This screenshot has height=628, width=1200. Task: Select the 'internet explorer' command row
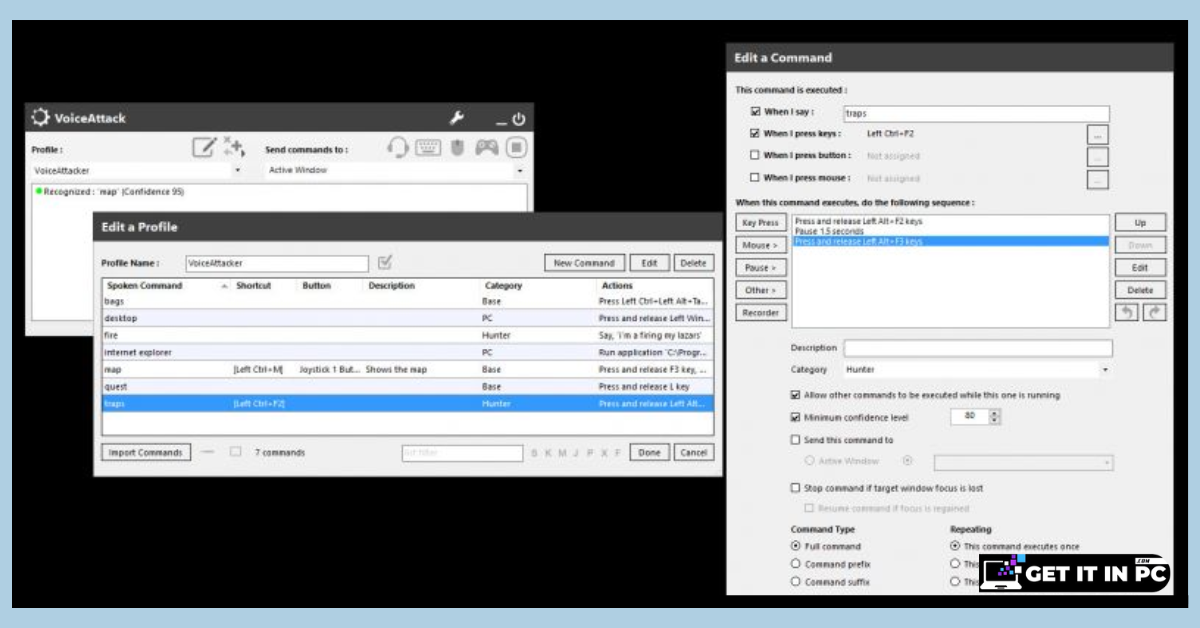(x=408, y=352)
